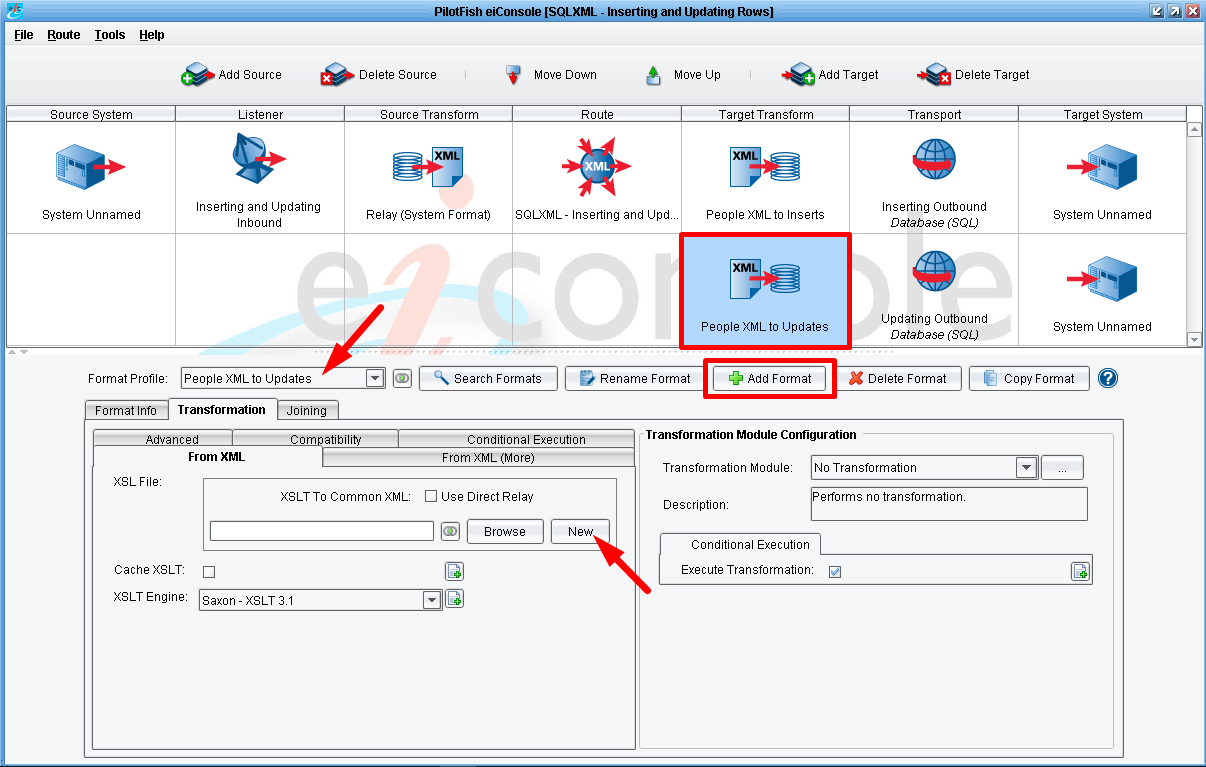Click the Move Up arrow icon
1206x767 pixels.
[x=654, y=75]
